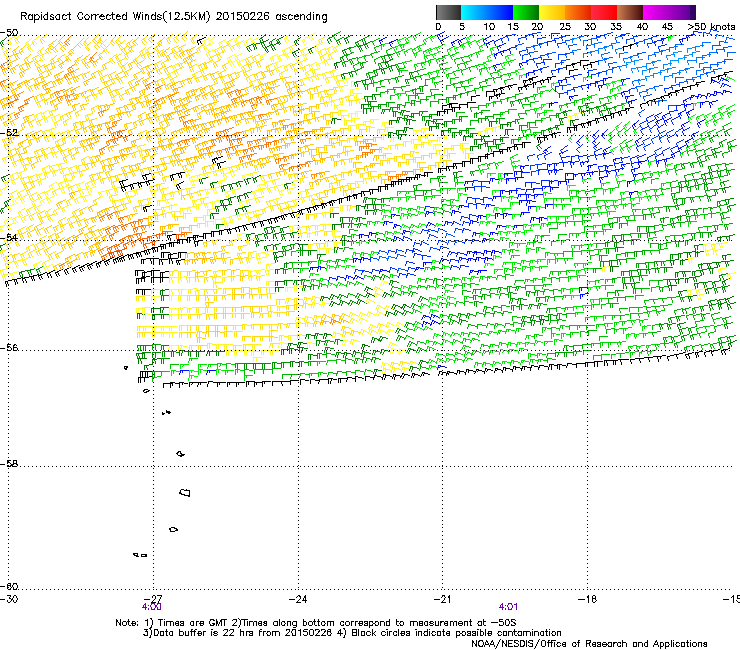This screenshot has width=740, height=650.
Task: Click the -60 latitude axis label
Action: click(x=9, y=587)
